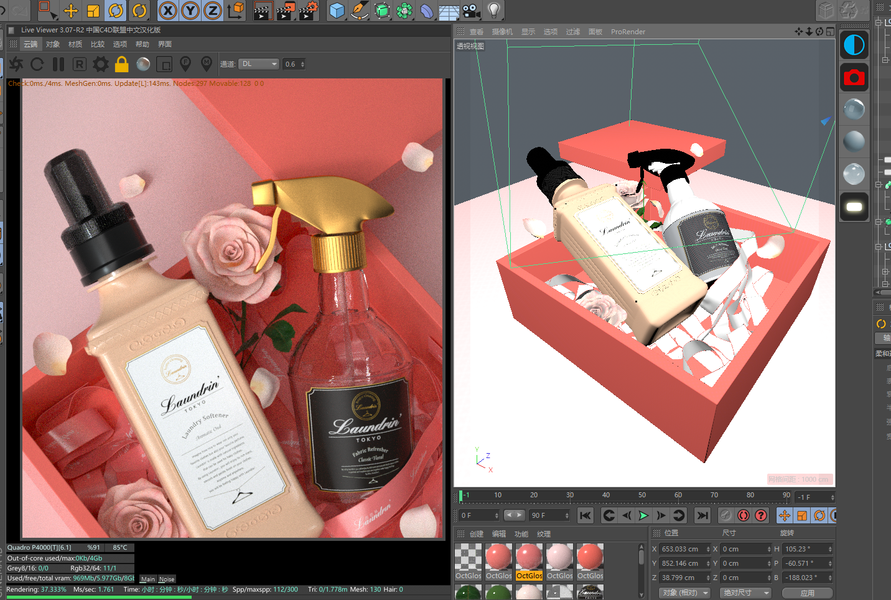The height and width of the screenshot is (600, 891).
Task: Open the DL channel dropdown
Action: [259, 64]
